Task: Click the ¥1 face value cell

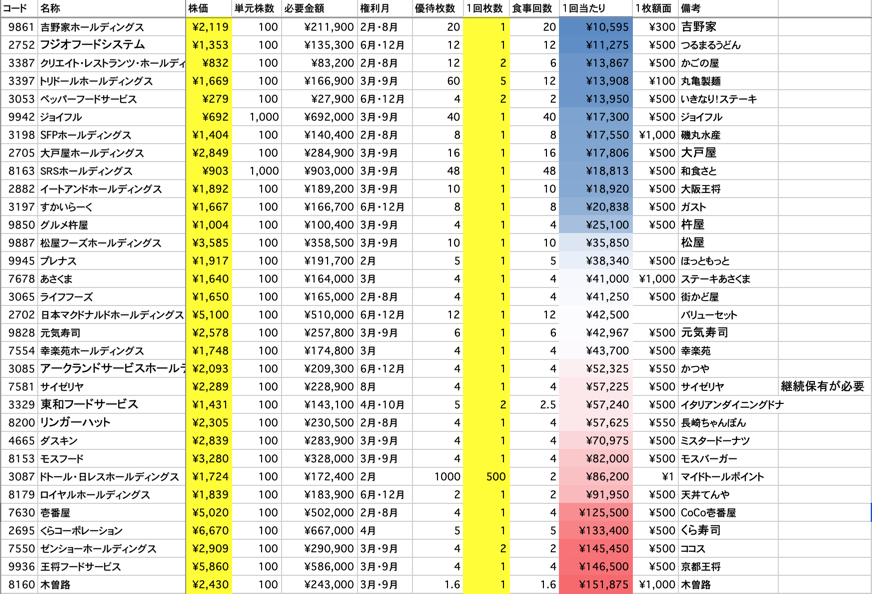Action: (656, 477)
